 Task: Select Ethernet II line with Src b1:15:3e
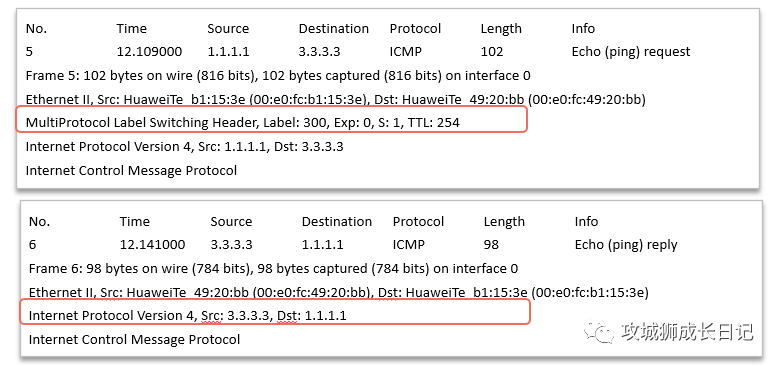point(335,100)
